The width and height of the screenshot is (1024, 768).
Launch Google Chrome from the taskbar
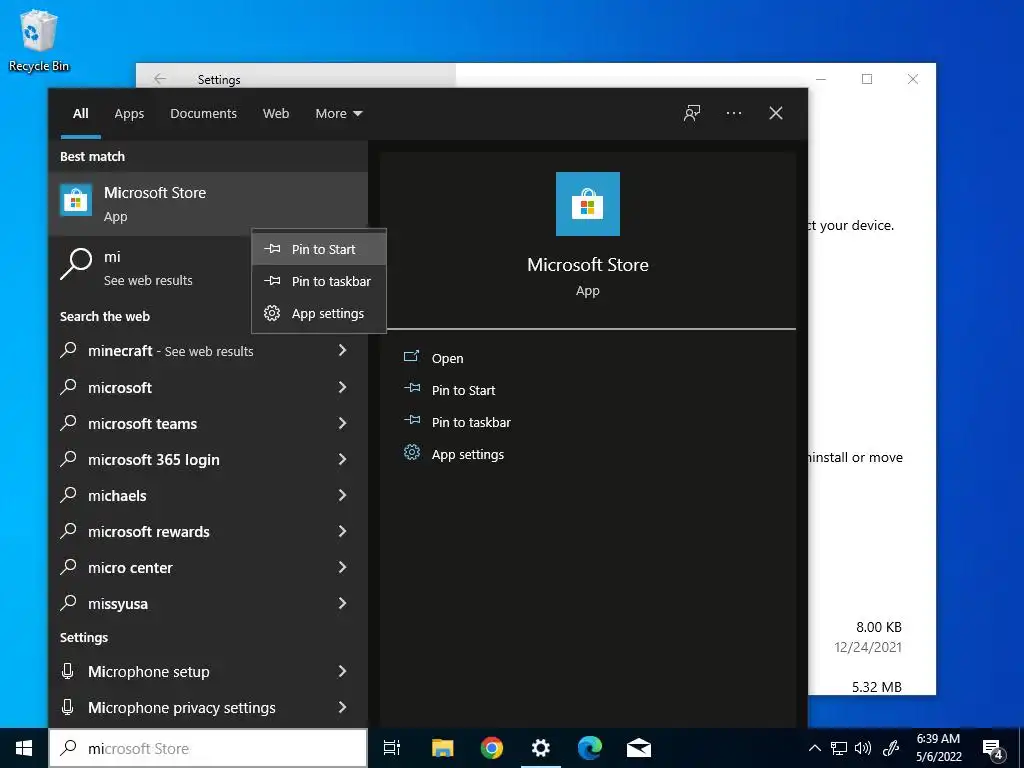[x=492, y=748]
